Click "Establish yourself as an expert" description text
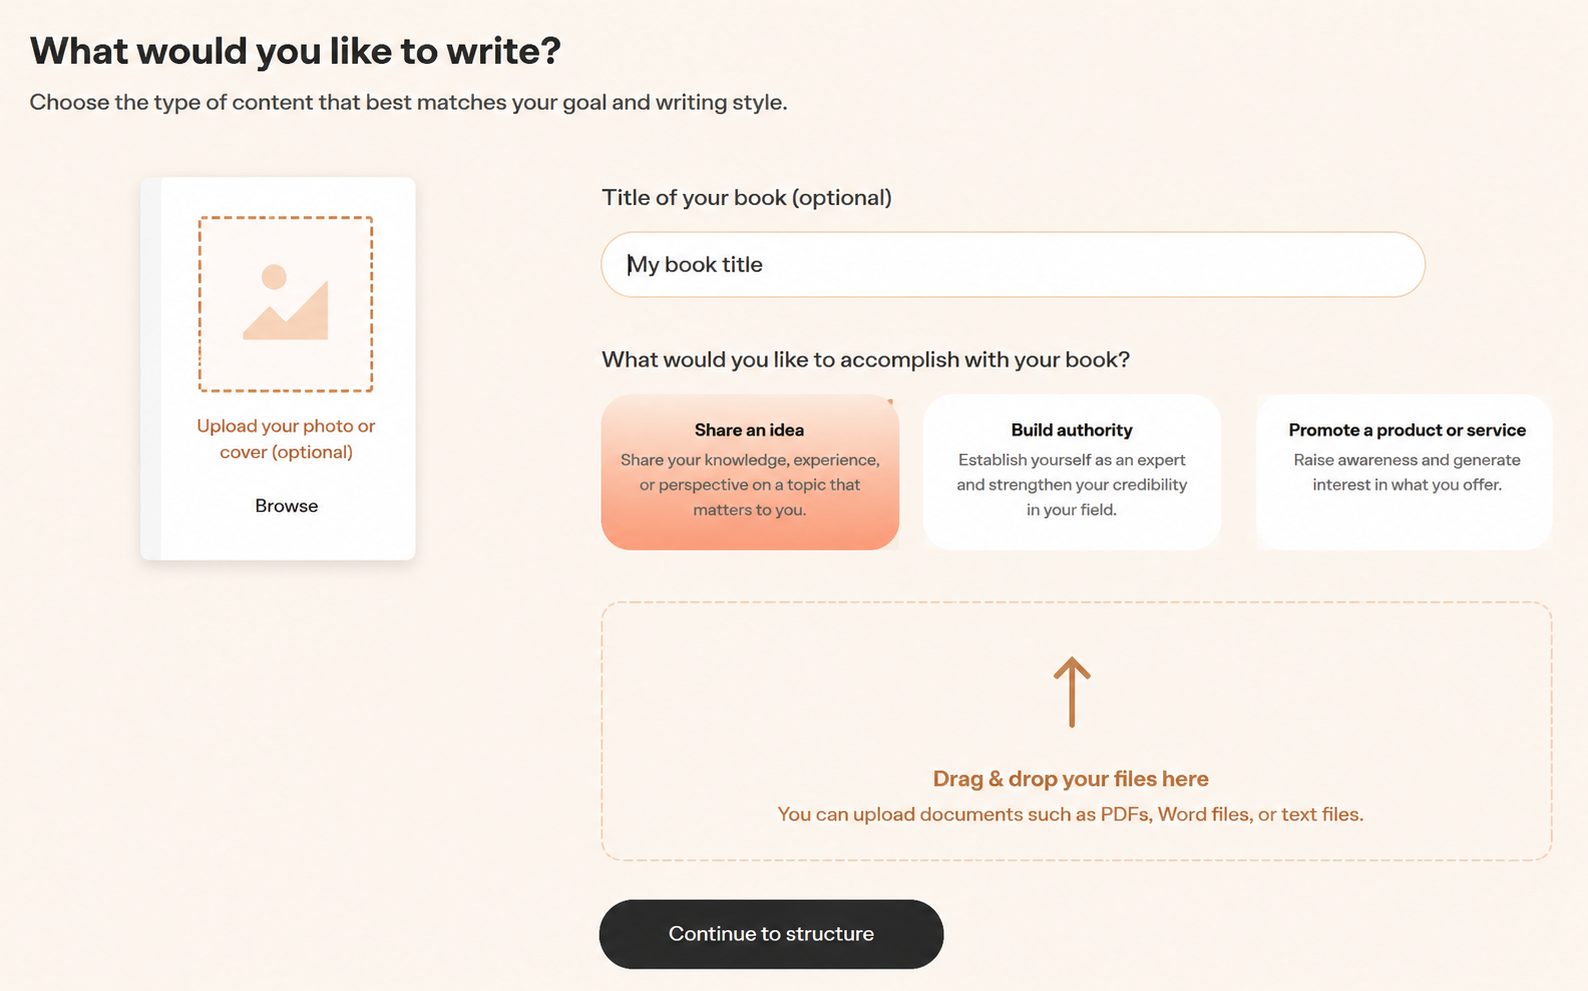Screen dimensions: 1588x991 click(x=1072, y=485)
